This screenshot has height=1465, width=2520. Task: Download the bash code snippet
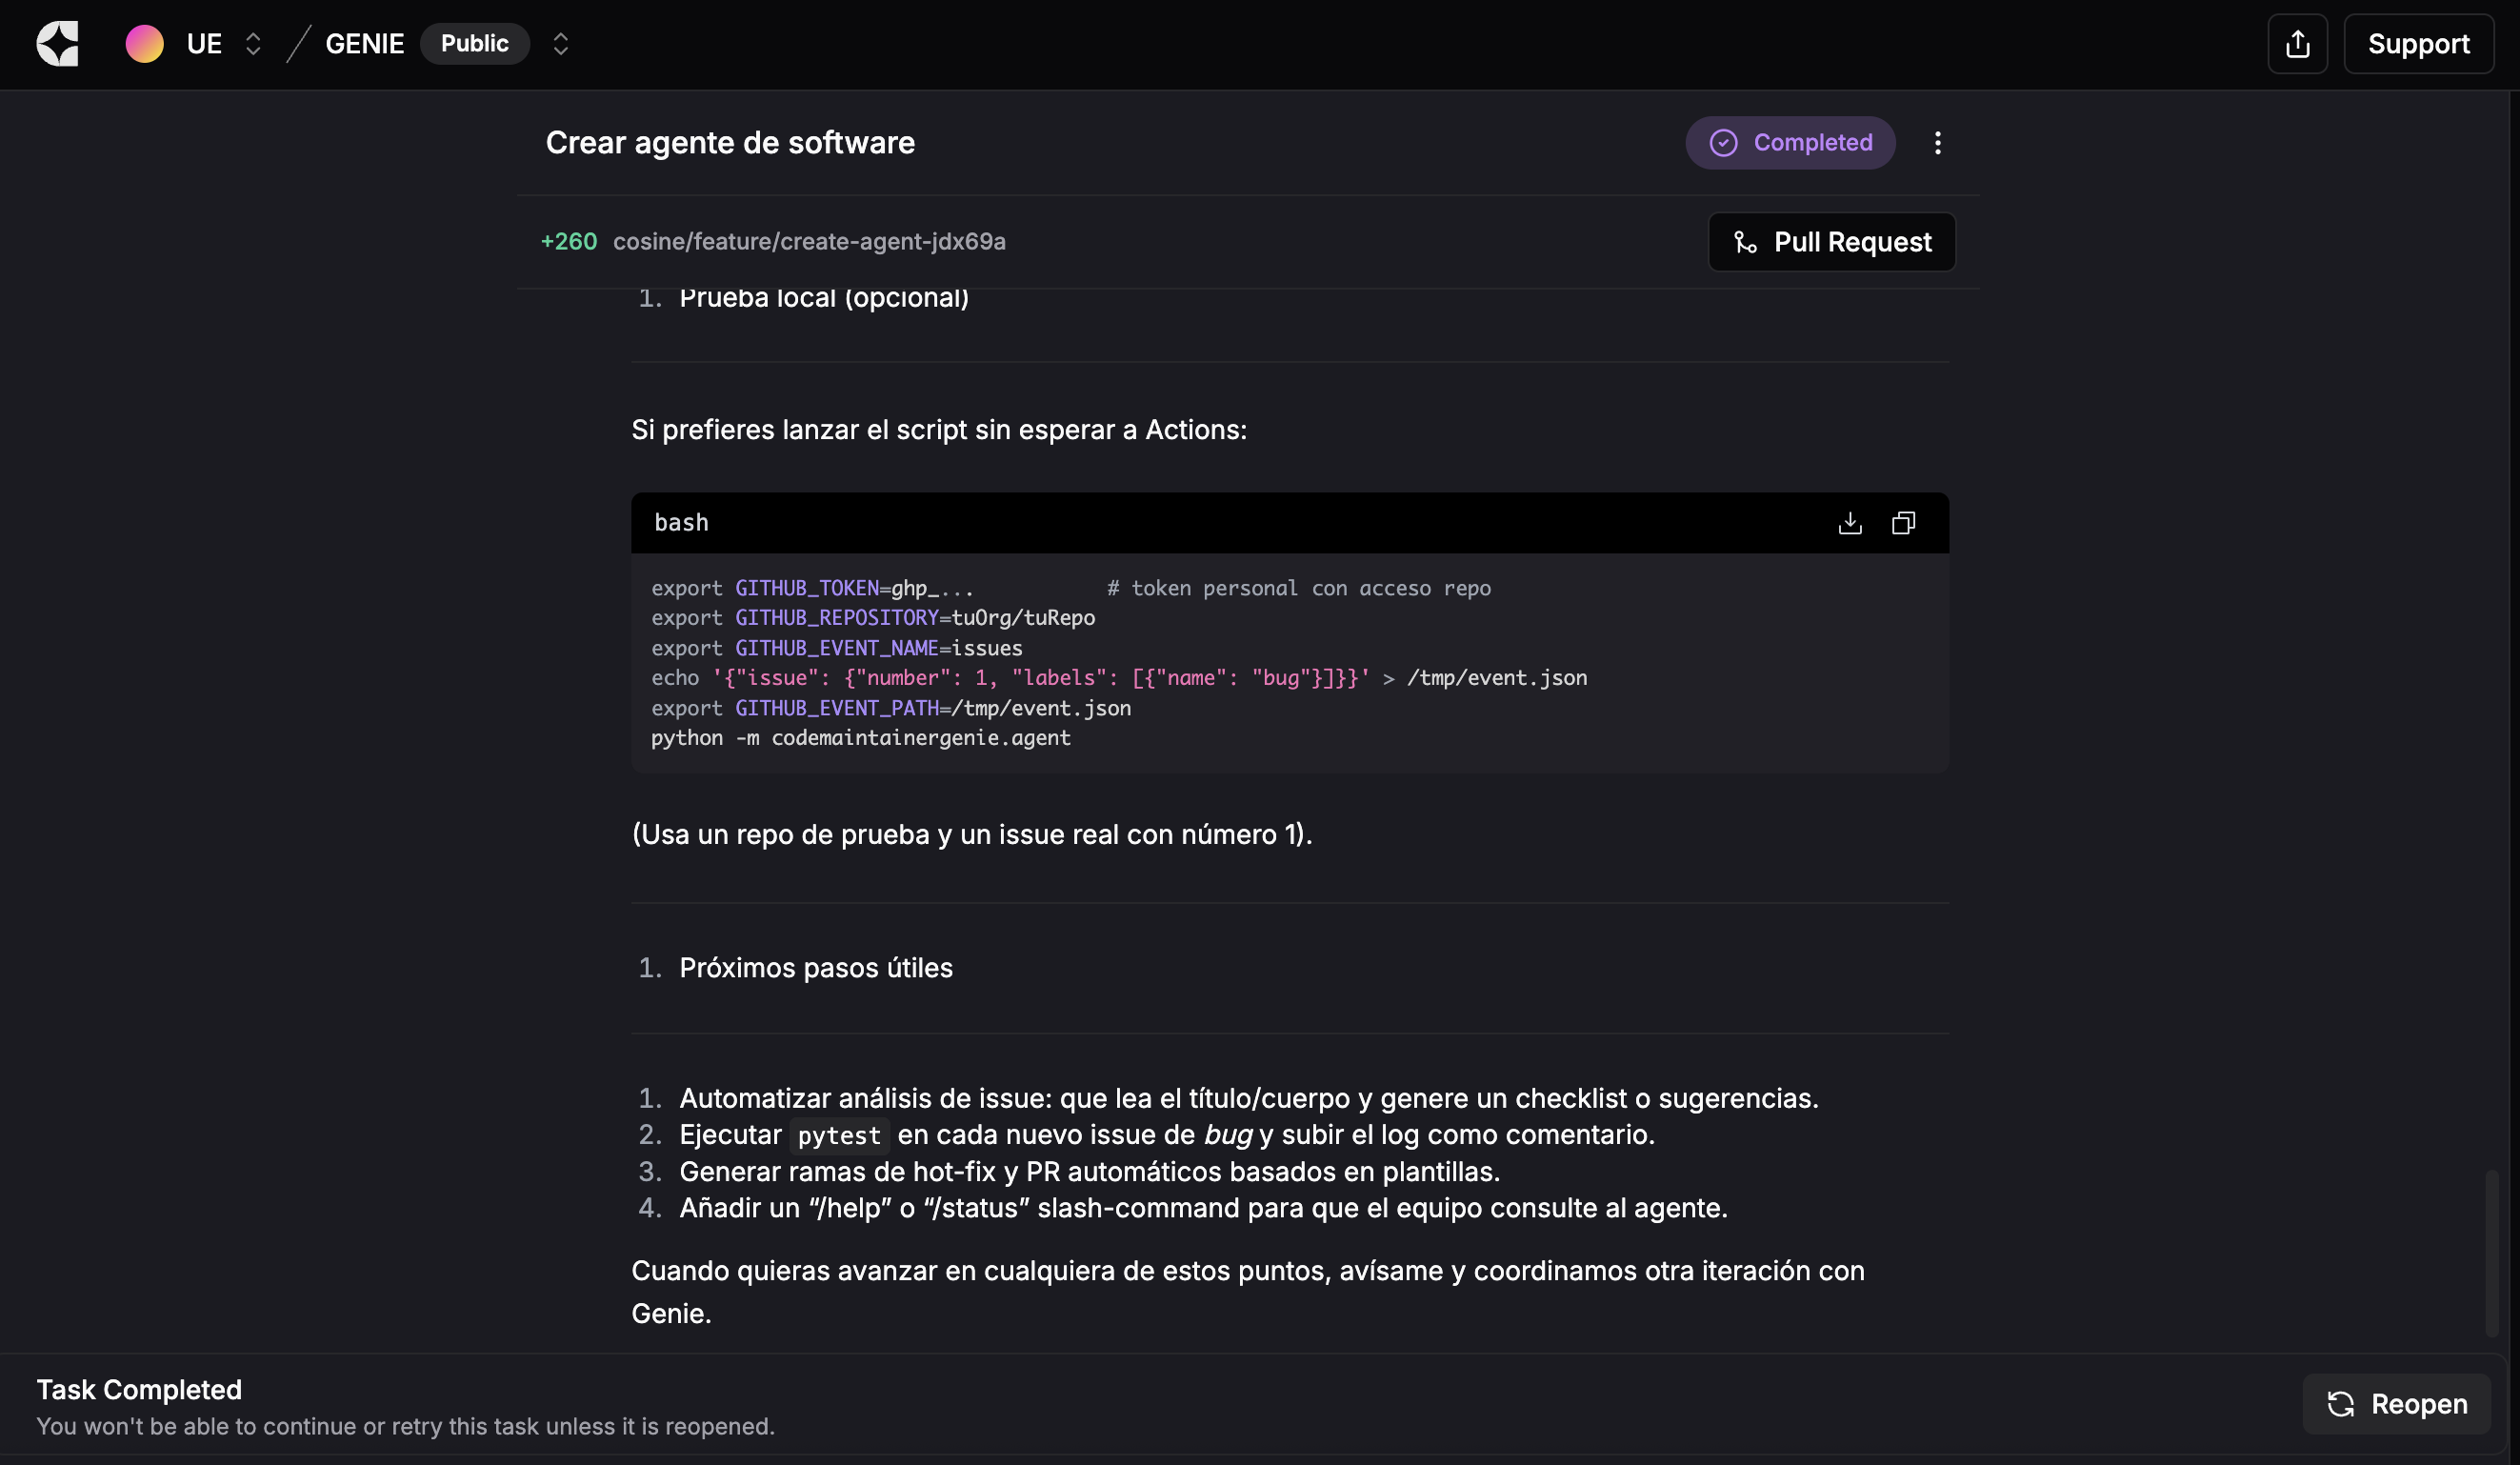pyautogui.click(x=1849, y=523)
